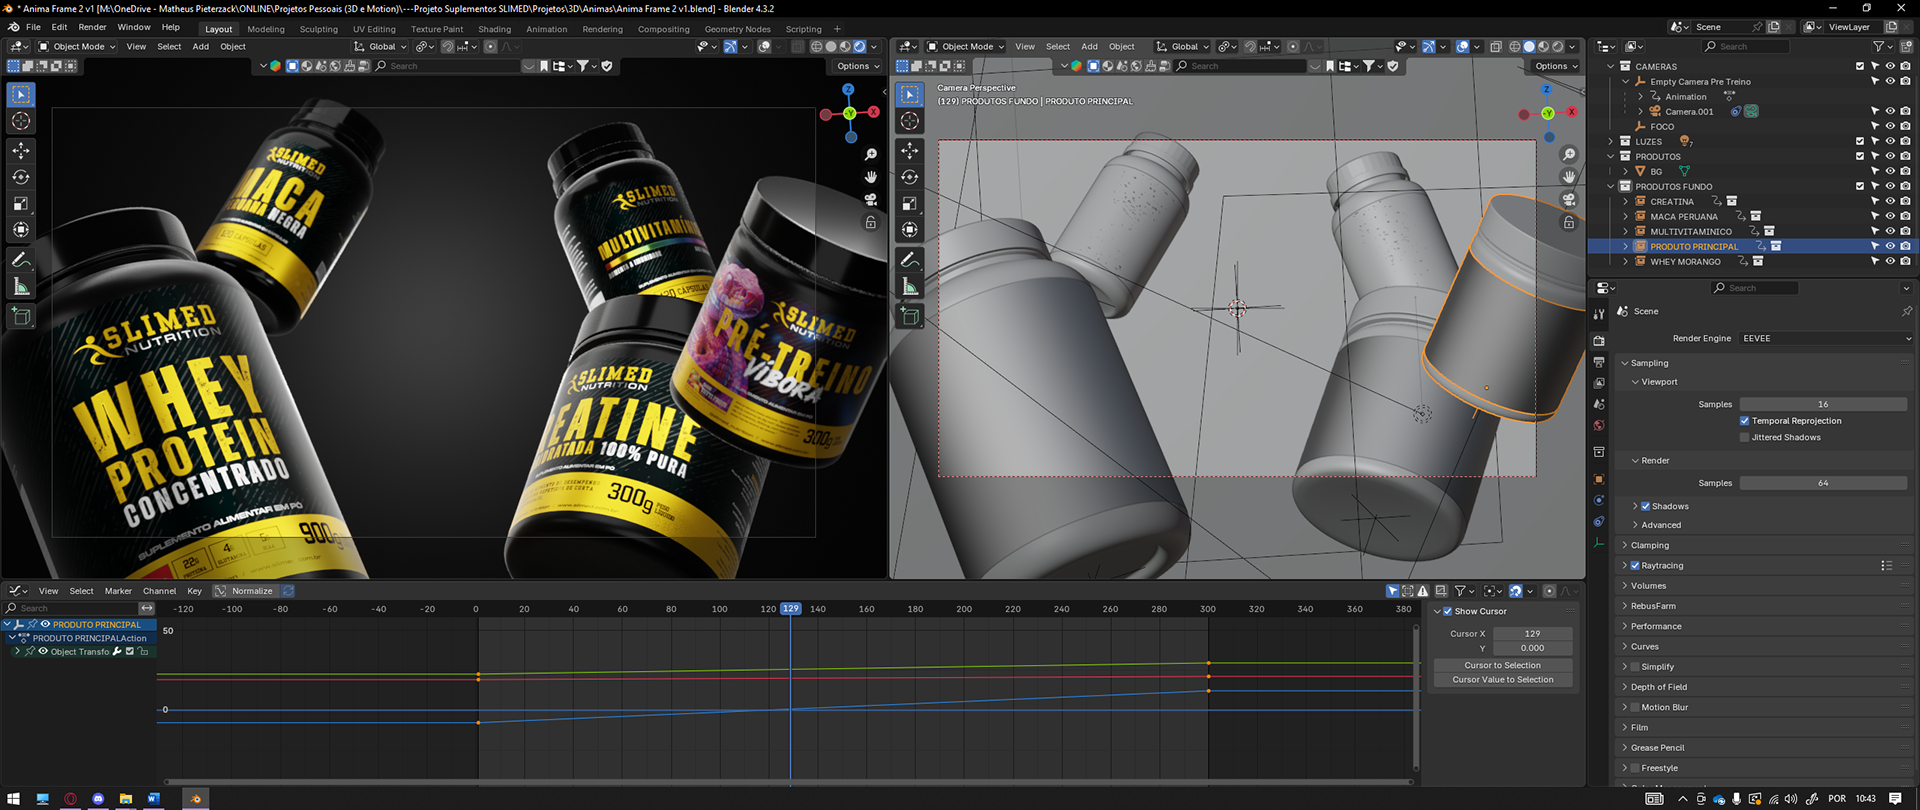
Task: Open the Object properties tab
Action: pos(1599,479)
